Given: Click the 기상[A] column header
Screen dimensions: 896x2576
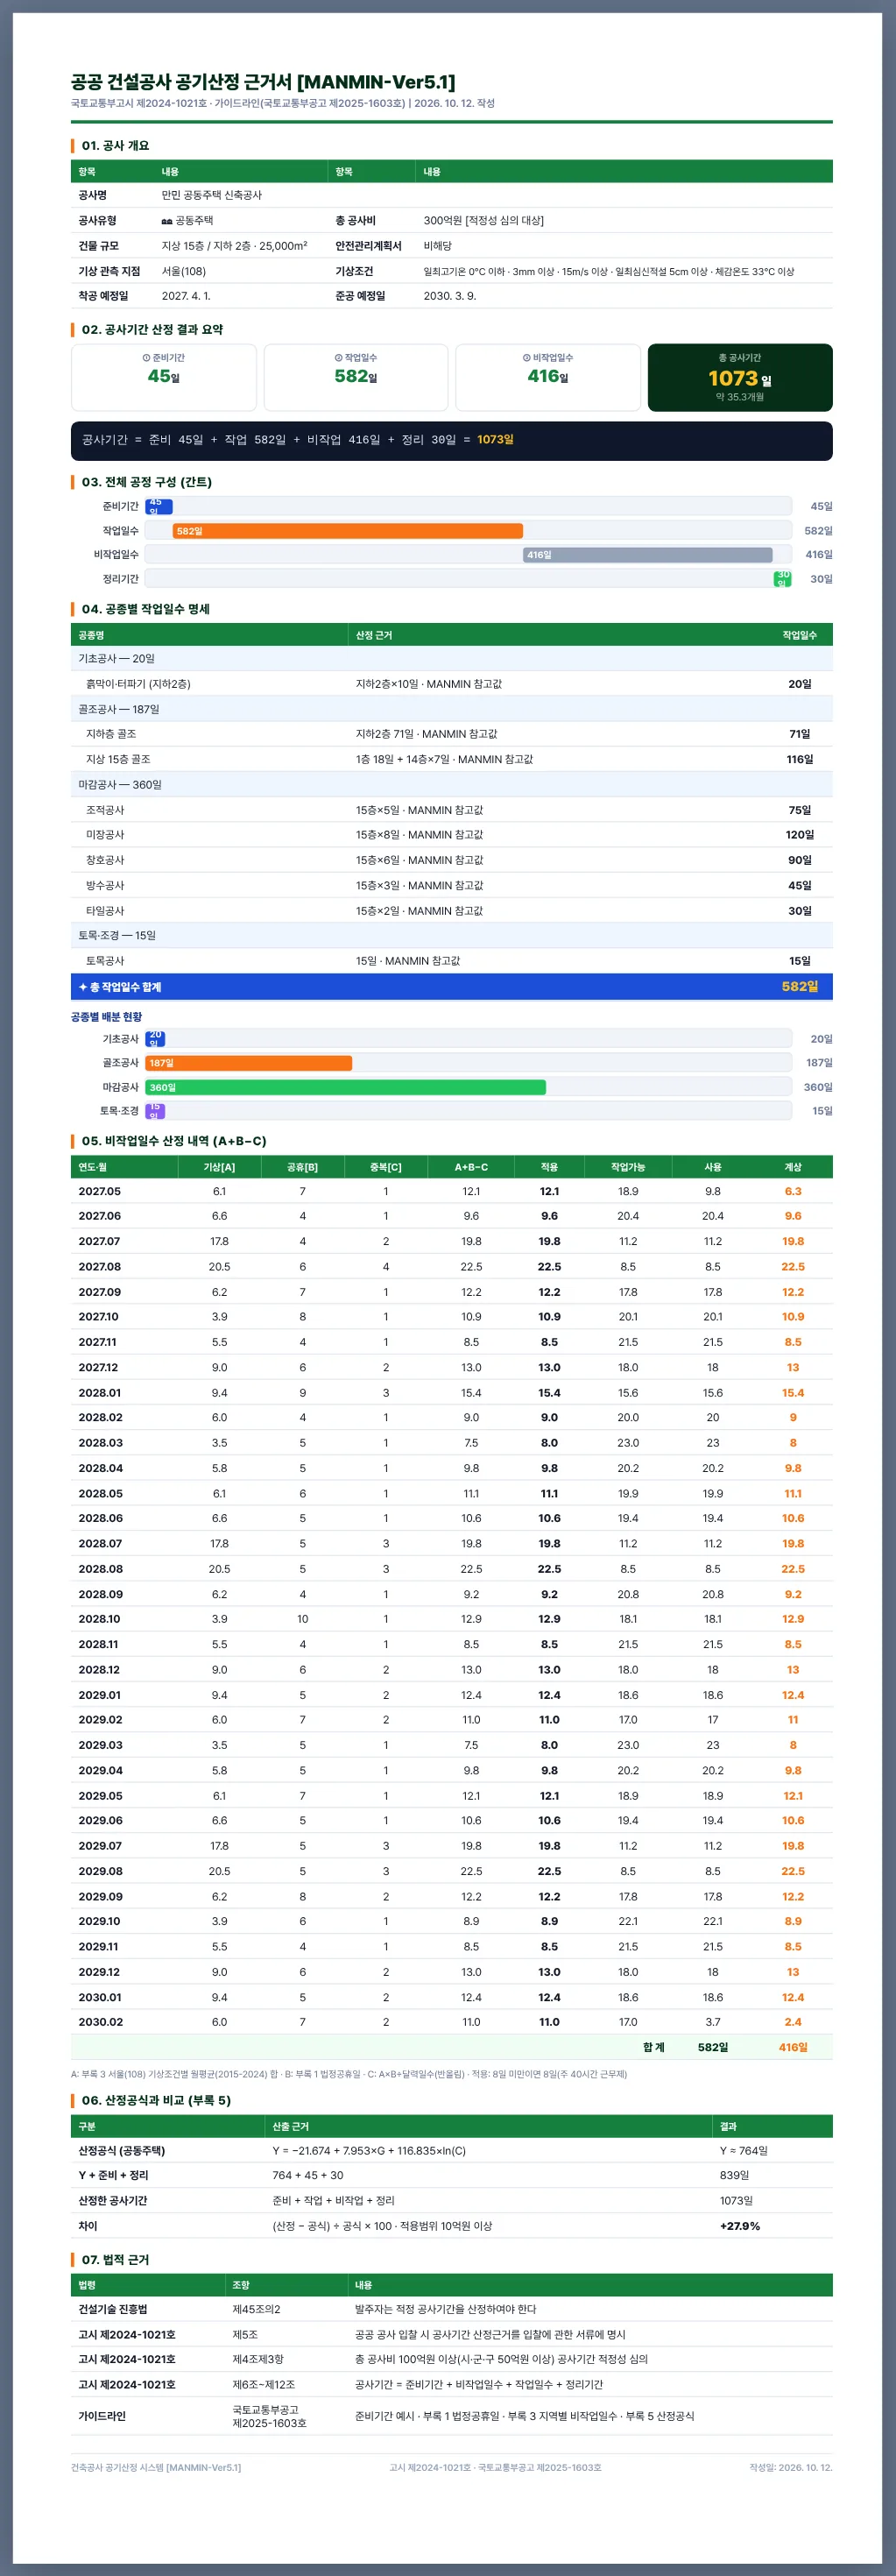Looking at the screenshot, I should click(x=219, y=1167).
